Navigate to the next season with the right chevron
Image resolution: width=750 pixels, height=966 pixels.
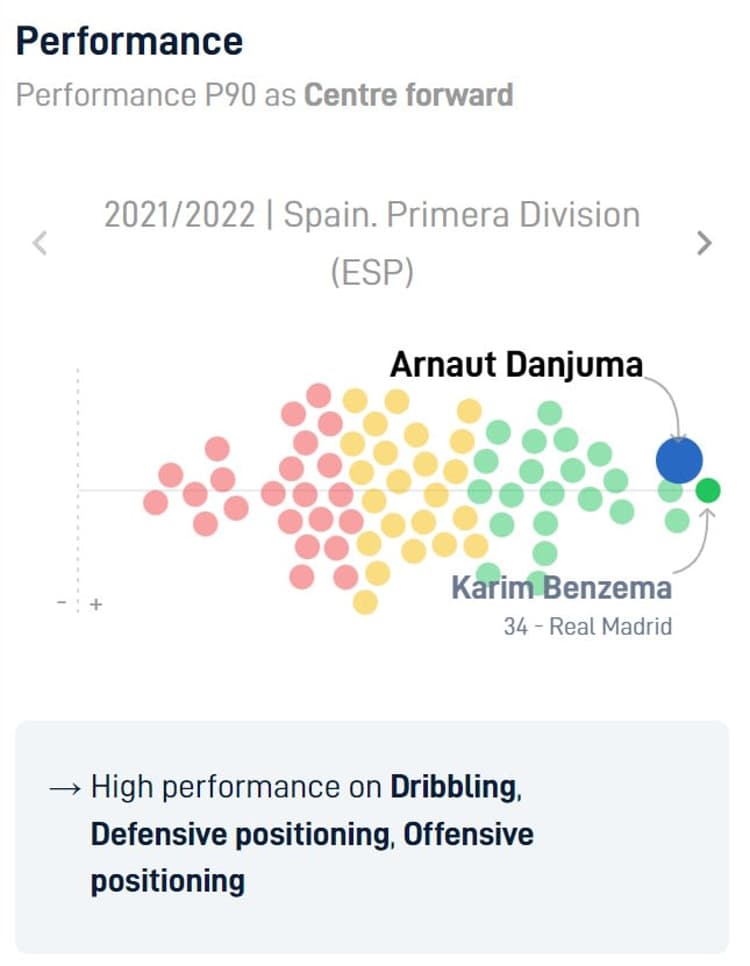tap(703, 242)
